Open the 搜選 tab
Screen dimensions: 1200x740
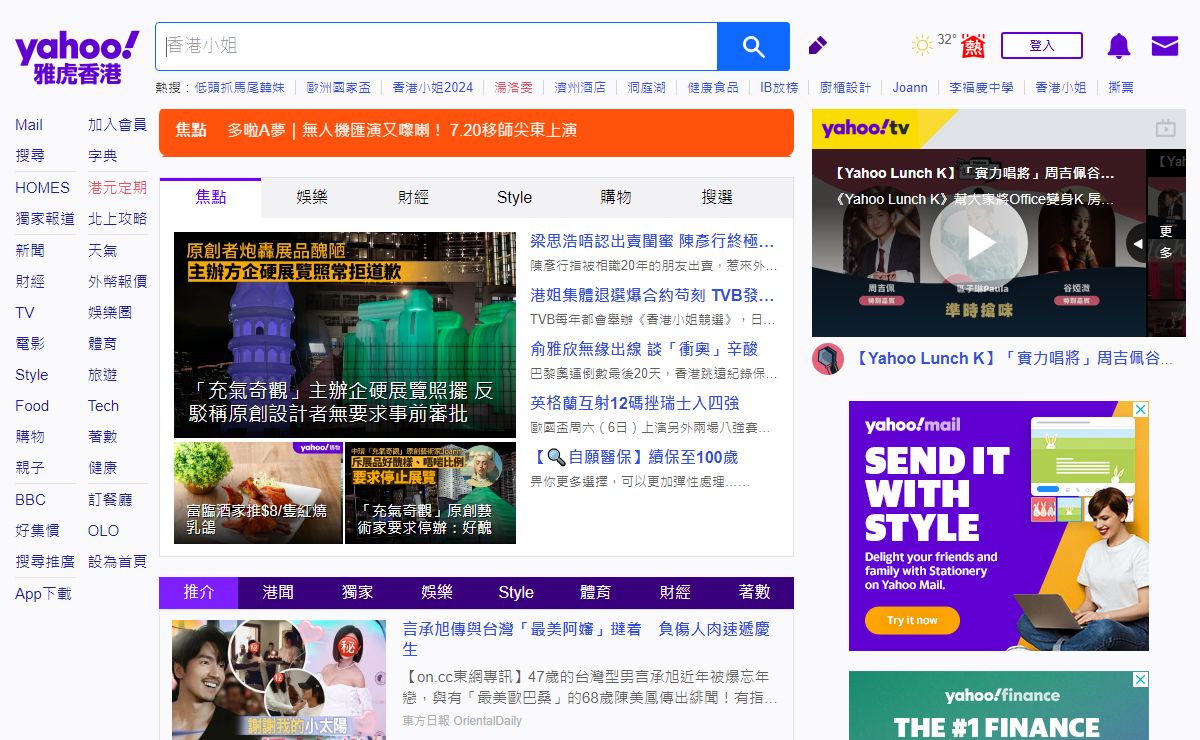pyautogui.click(x=717, y=198)
